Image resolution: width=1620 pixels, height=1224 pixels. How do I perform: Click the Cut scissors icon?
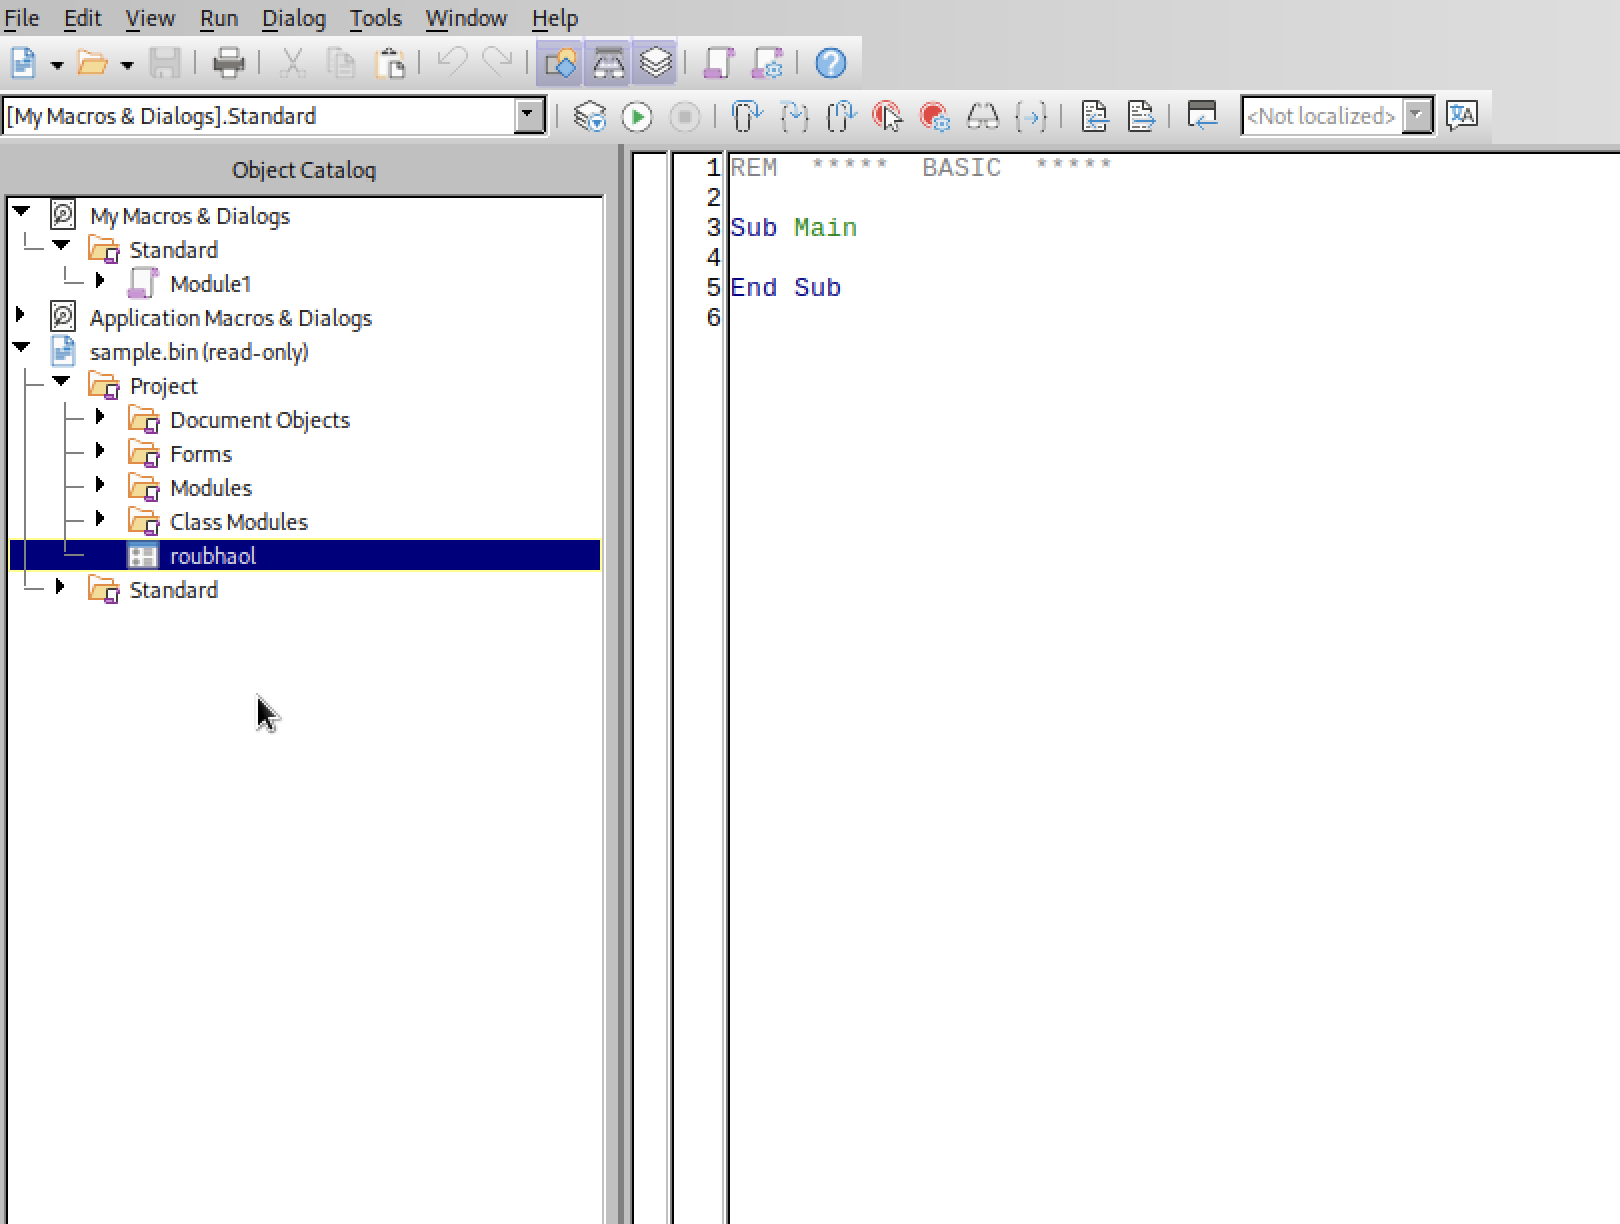point(293,63)
